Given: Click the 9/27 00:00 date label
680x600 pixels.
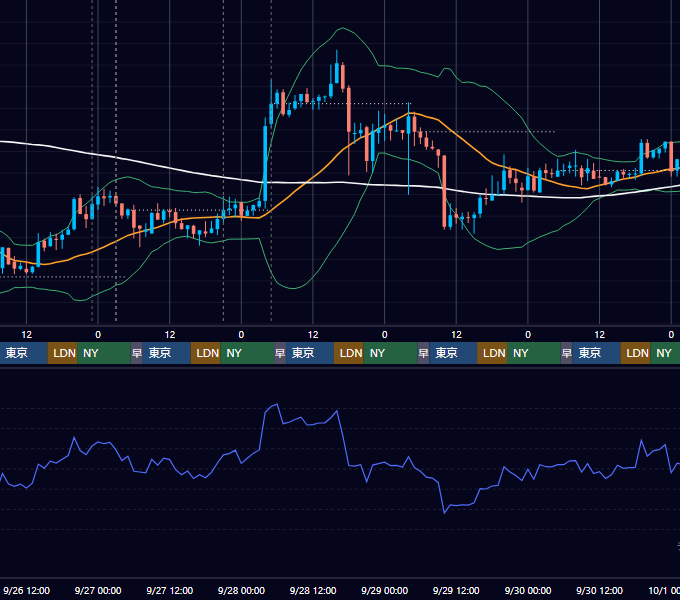Looking at the screenshot, I should [x=98, y=590].
